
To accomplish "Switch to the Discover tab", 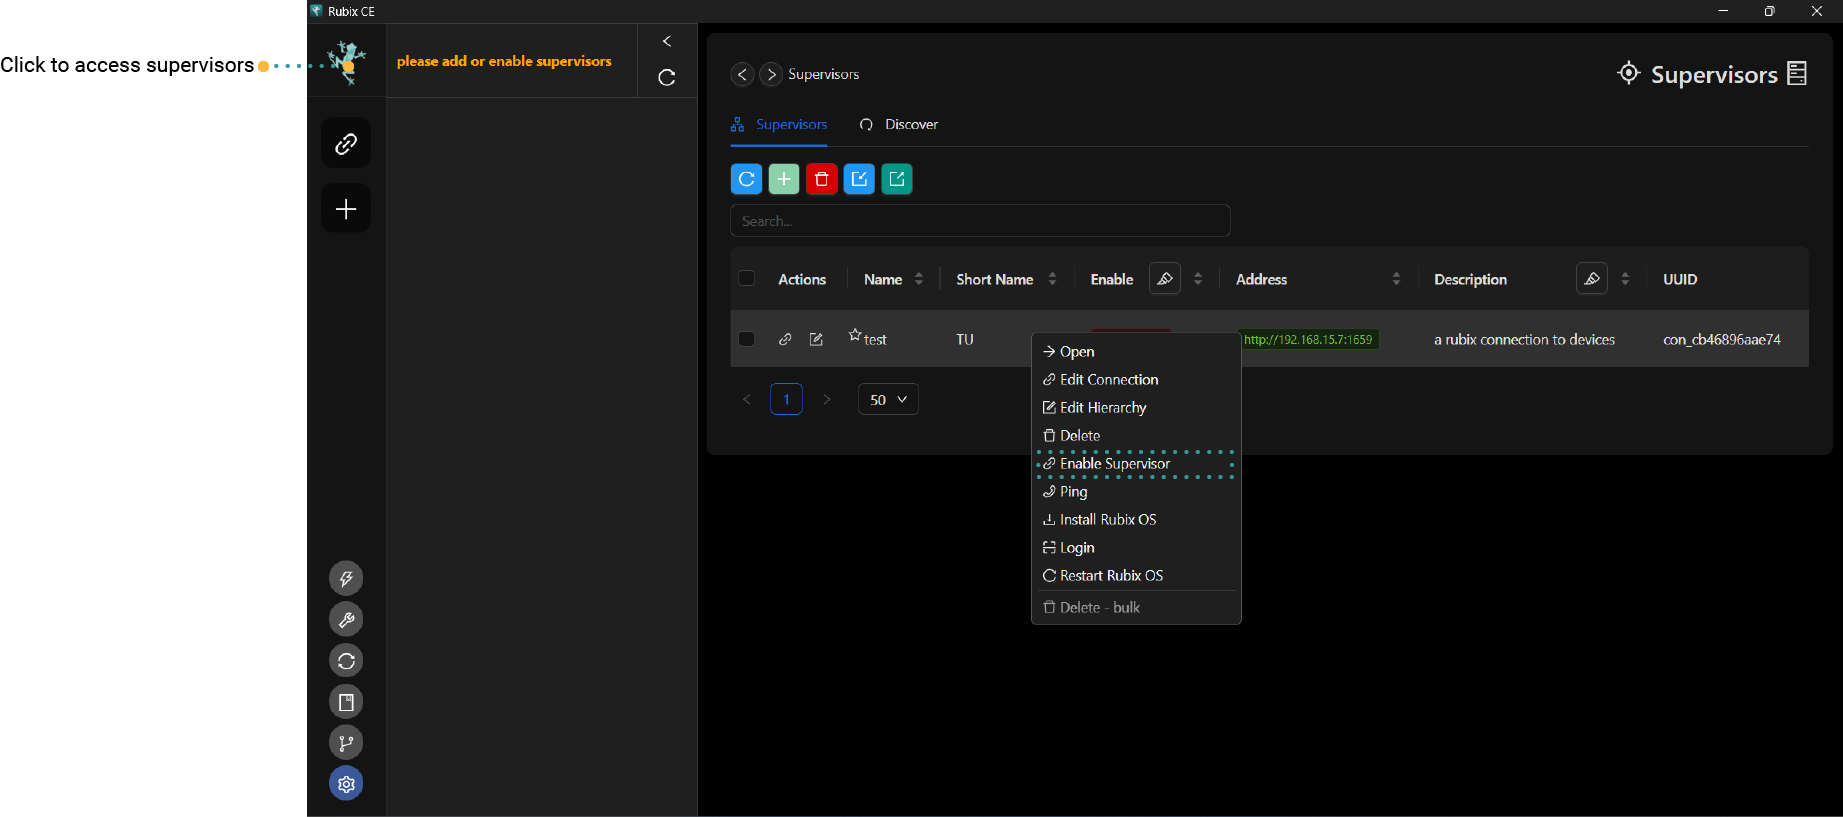I will tap(899, 125).
